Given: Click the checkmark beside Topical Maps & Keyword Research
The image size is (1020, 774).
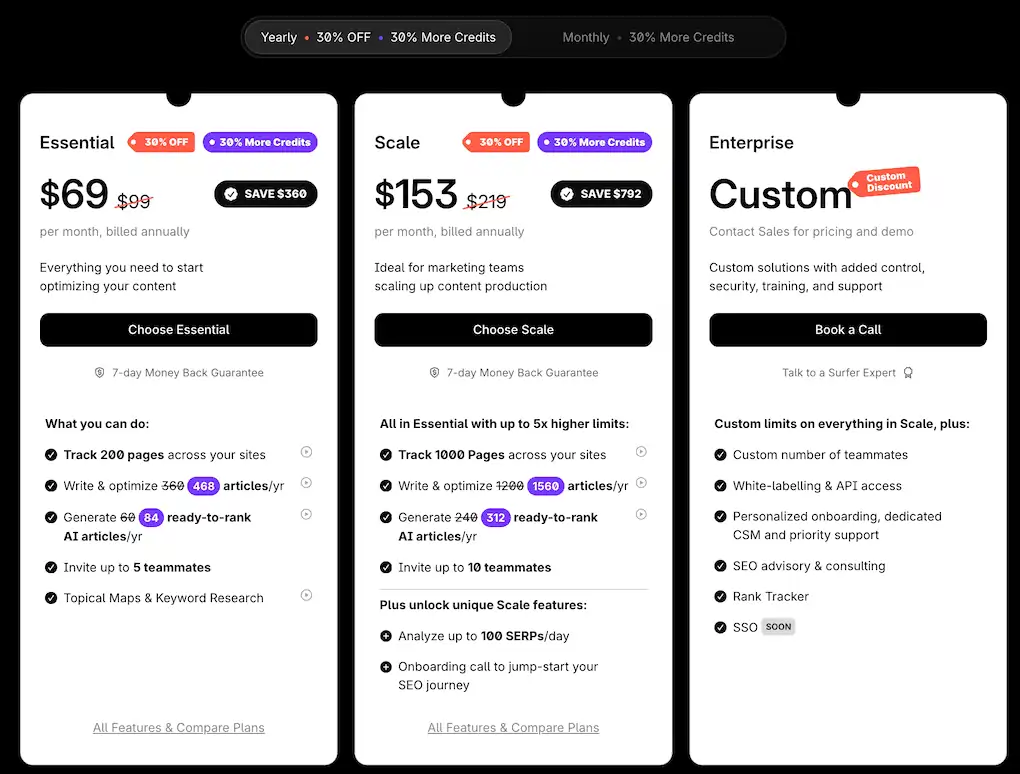Looking at the screenshot, I should pyautogui.click(x=50, y=597).
